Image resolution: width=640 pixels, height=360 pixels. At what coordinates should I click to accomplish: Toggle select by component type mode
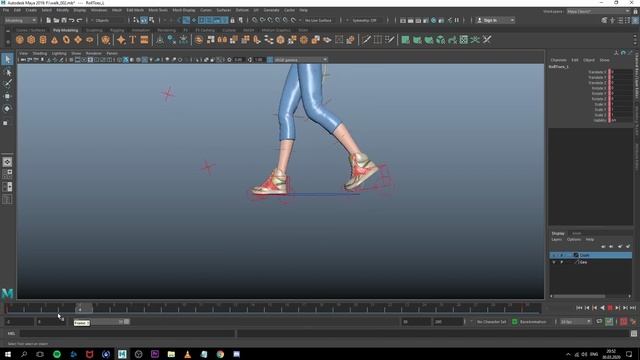tap(151, 20)
